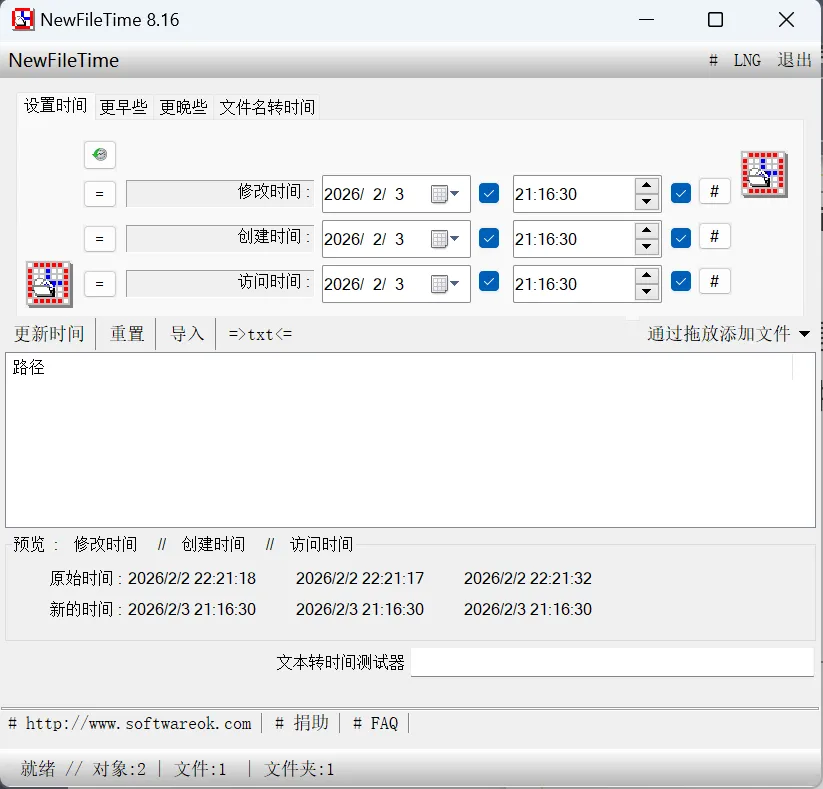823x789 pixels.
Task: Switch to the 更早些 tab
Action: (124, 107)
